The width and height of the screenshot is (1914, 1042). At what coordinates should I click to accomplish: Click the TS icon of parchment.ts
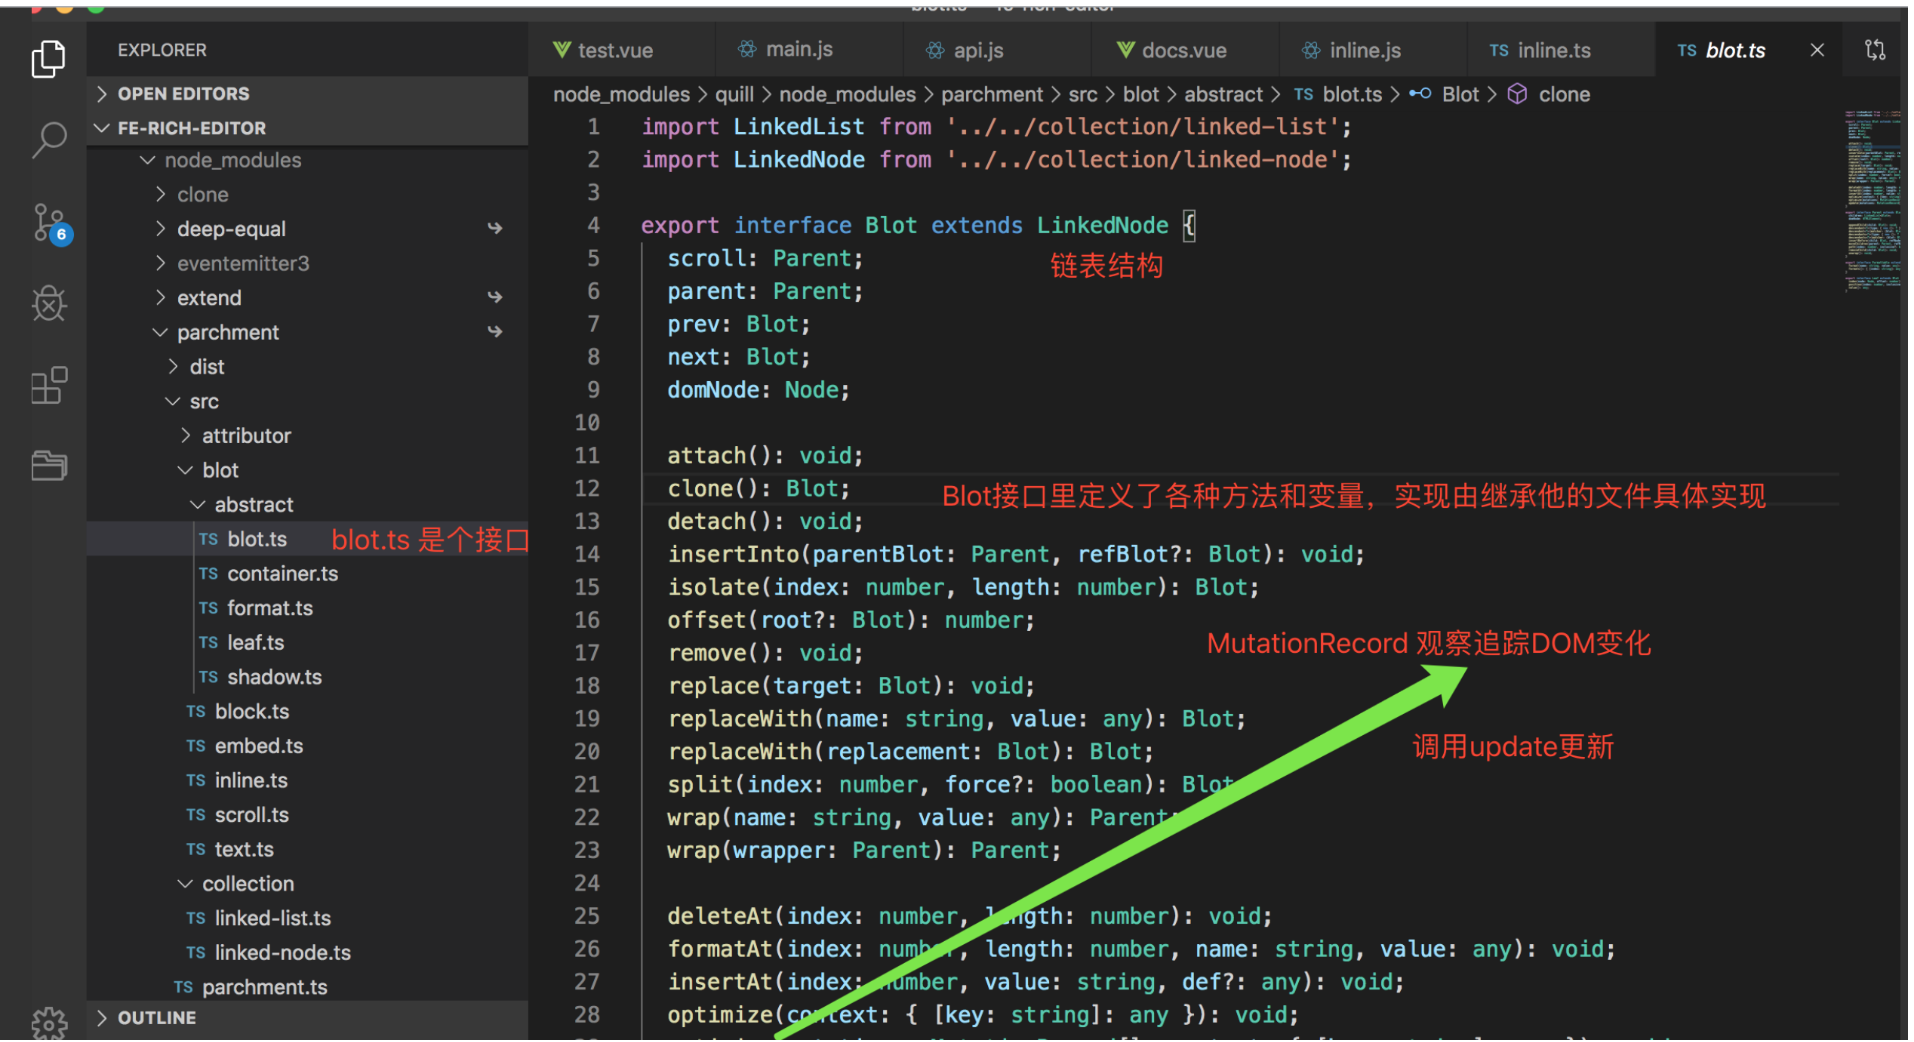click(x=183, y=988)
